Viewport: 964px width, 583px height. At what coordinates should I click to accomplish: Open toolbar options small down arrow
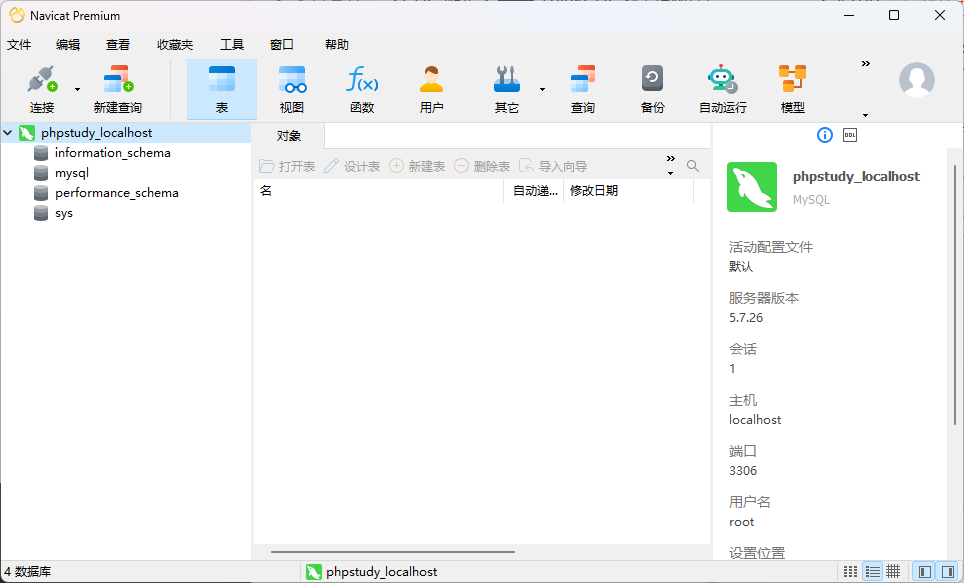coord(866,115)
